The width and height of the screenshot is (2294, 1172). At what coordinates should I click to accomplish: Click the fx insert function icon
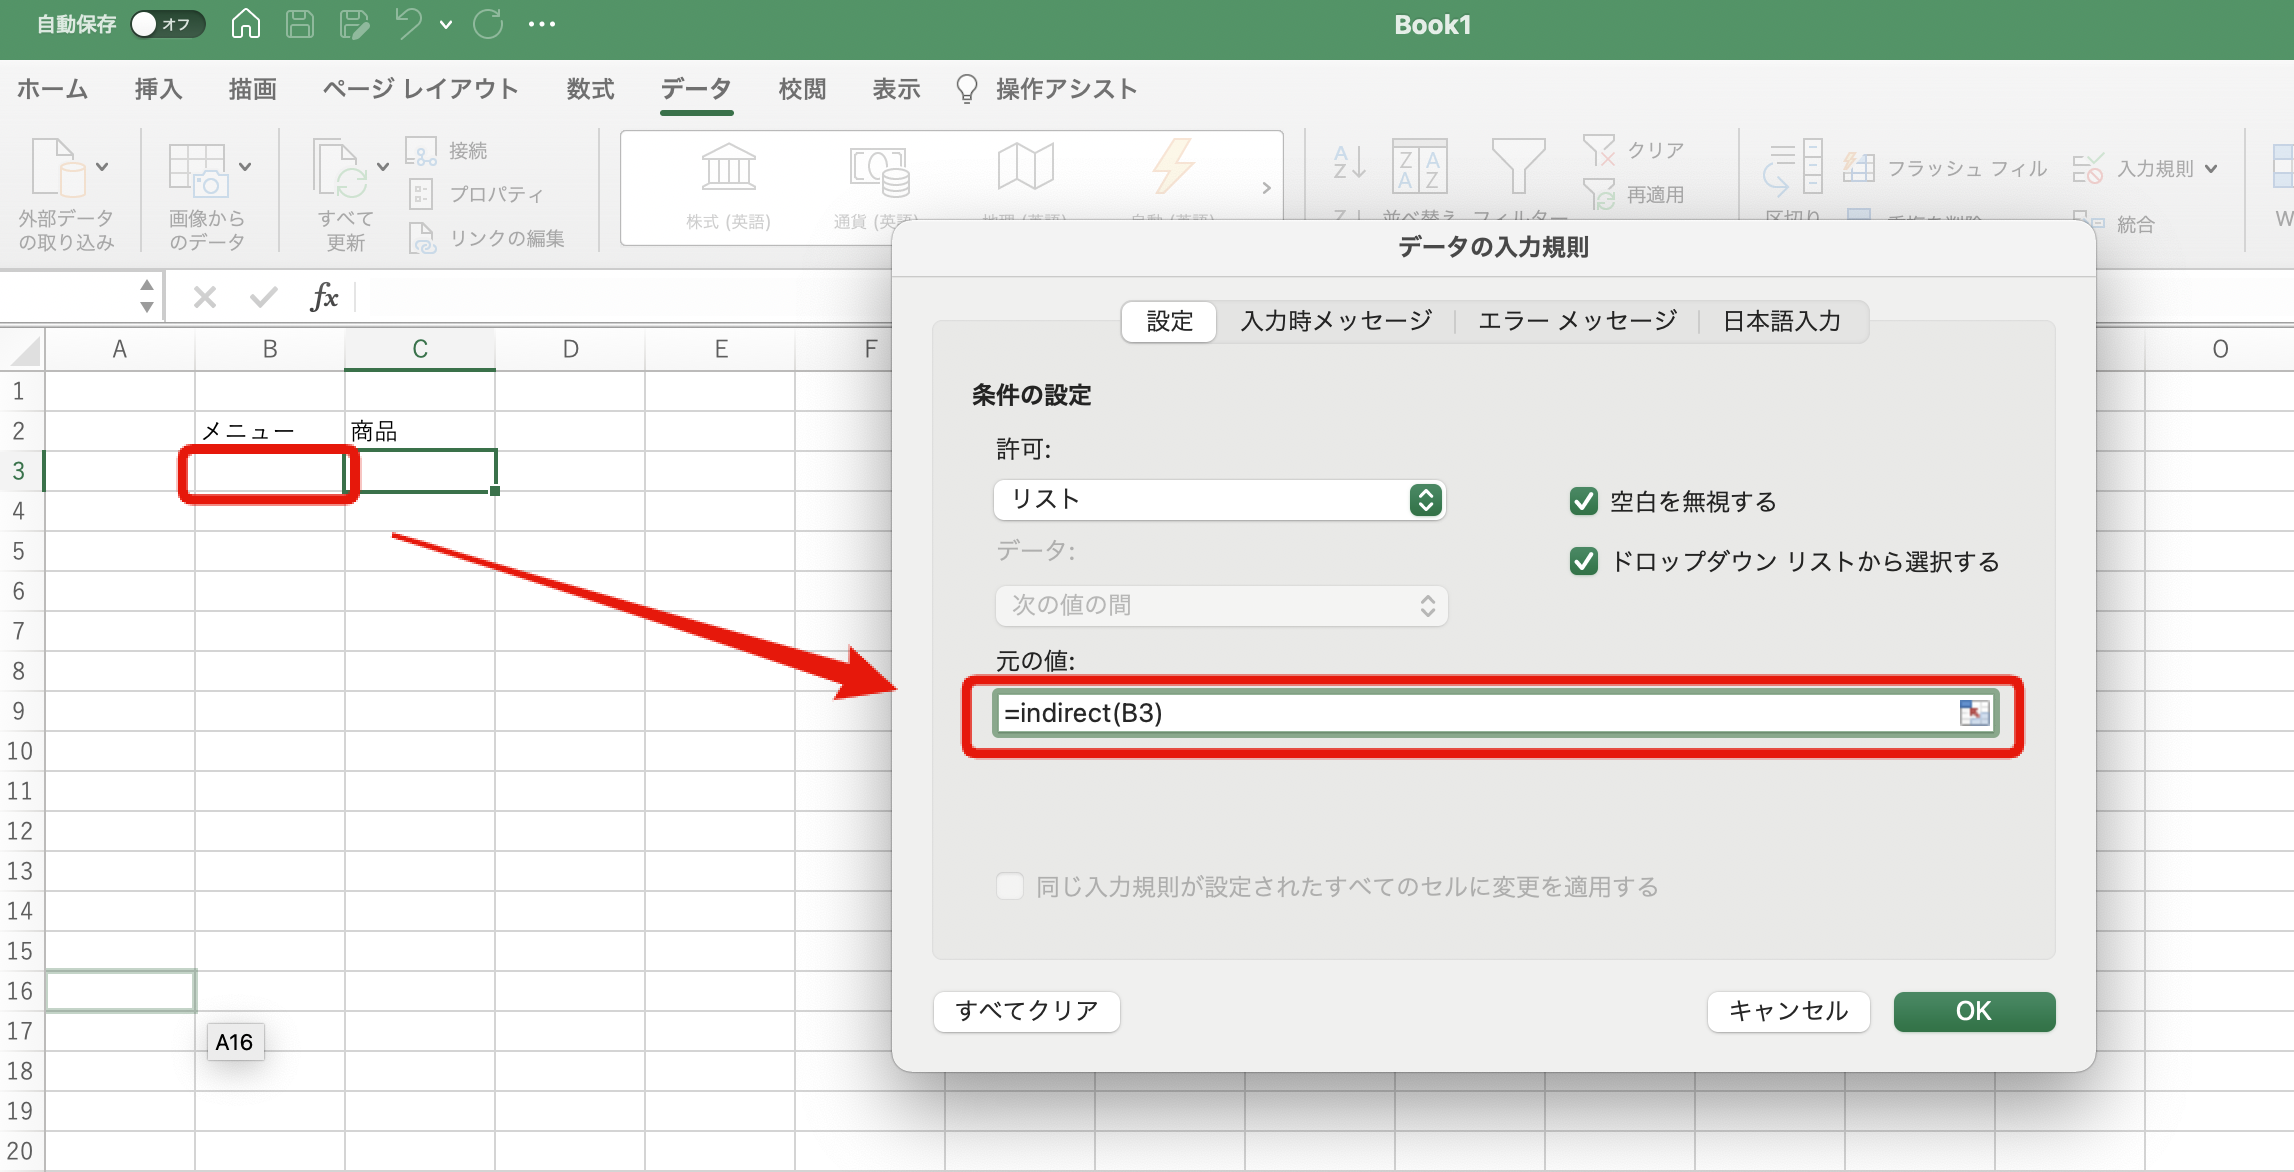tap(324, 297)
